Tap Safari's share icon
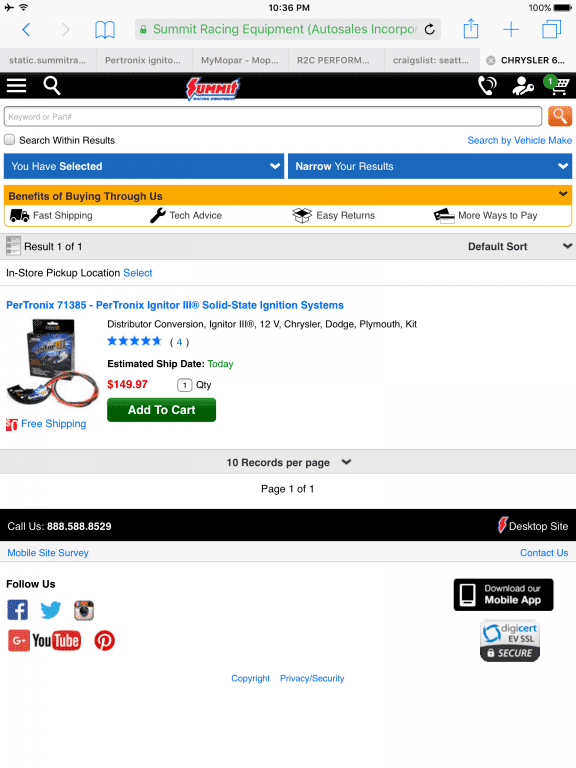 pyautogui.click(x=471, y=28)
